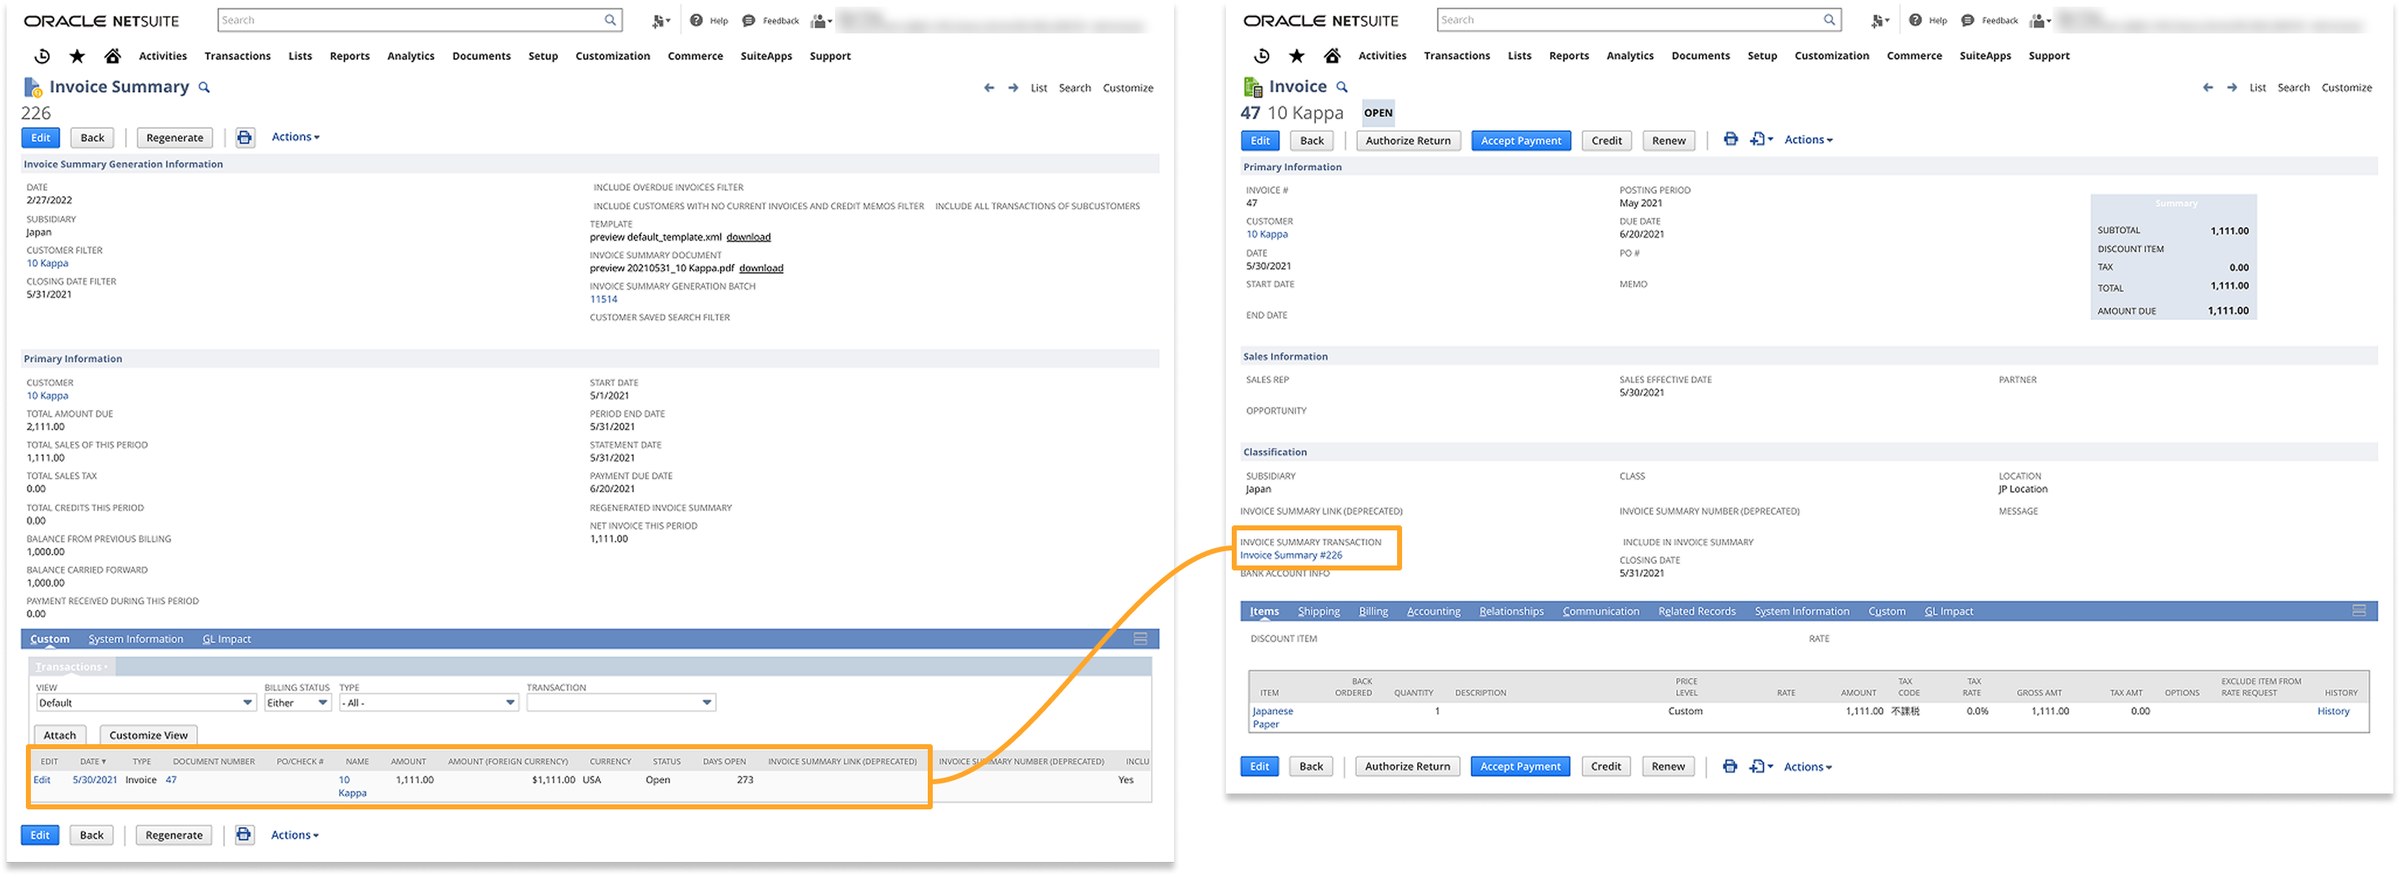2400x877 pixels.
Task: Open recent records clock icon in Invoice window
Action: pyautogui.click(x=1262, y=56)
